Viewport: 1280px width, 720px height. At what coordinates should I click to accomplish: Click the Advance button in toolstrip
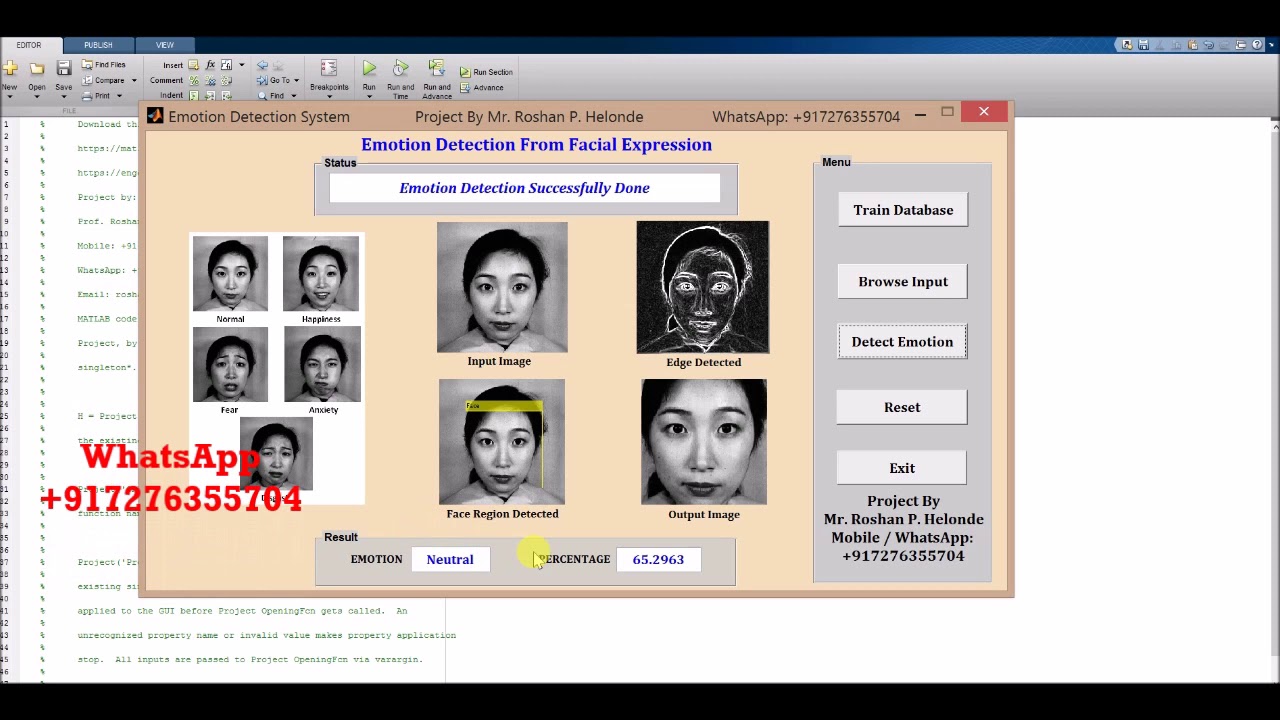pyautogui.click(x=481, y=87)
